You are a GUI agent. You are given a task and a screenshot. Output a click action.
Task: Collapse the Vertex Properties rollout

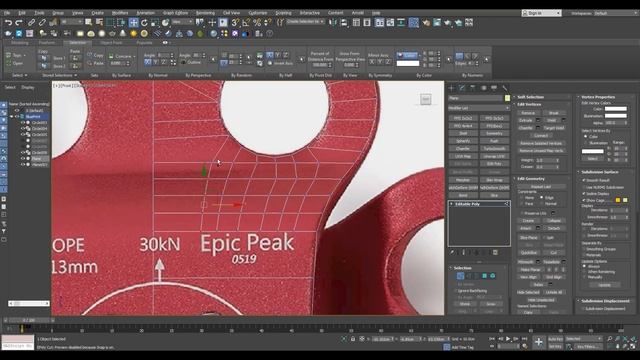coord(598,97)
